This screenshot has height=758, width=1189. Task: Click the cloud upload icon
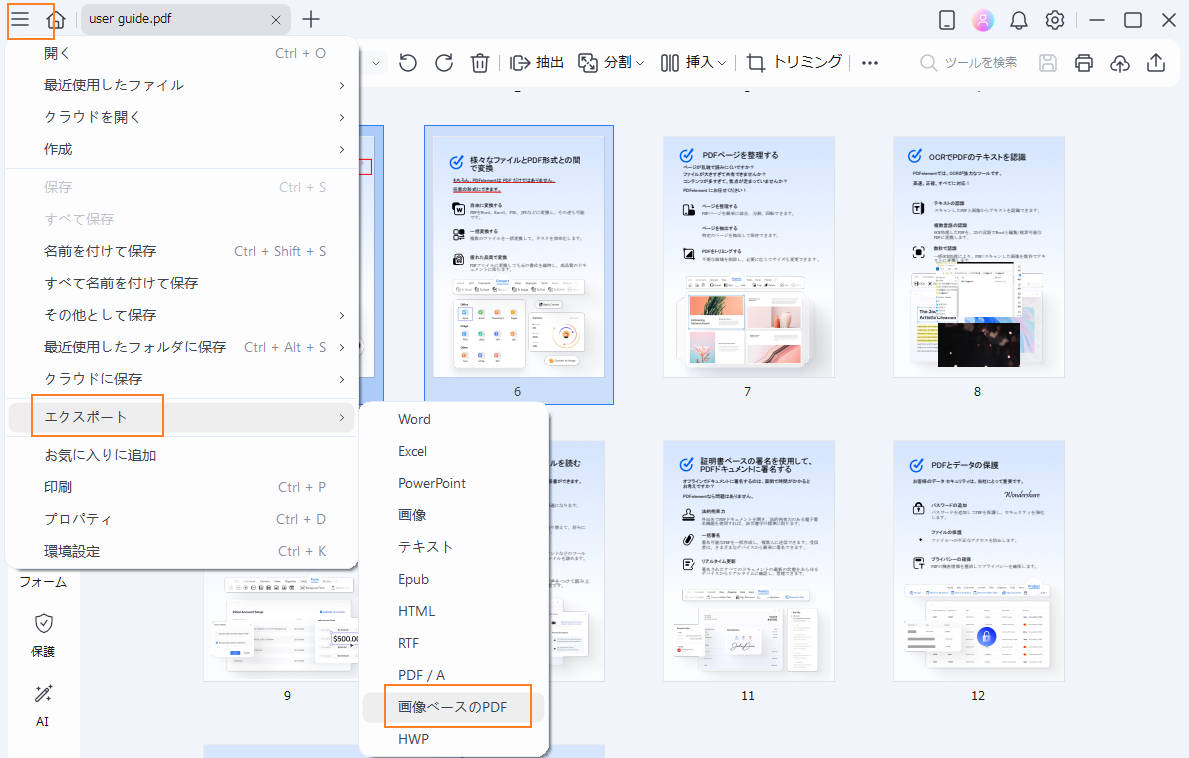(x=1120, y=62)
